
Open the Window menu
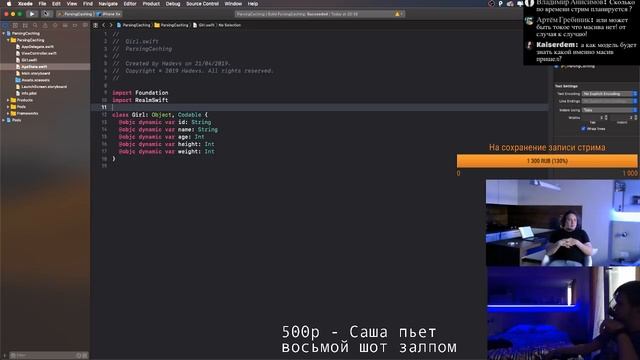(x=233, y=4)
